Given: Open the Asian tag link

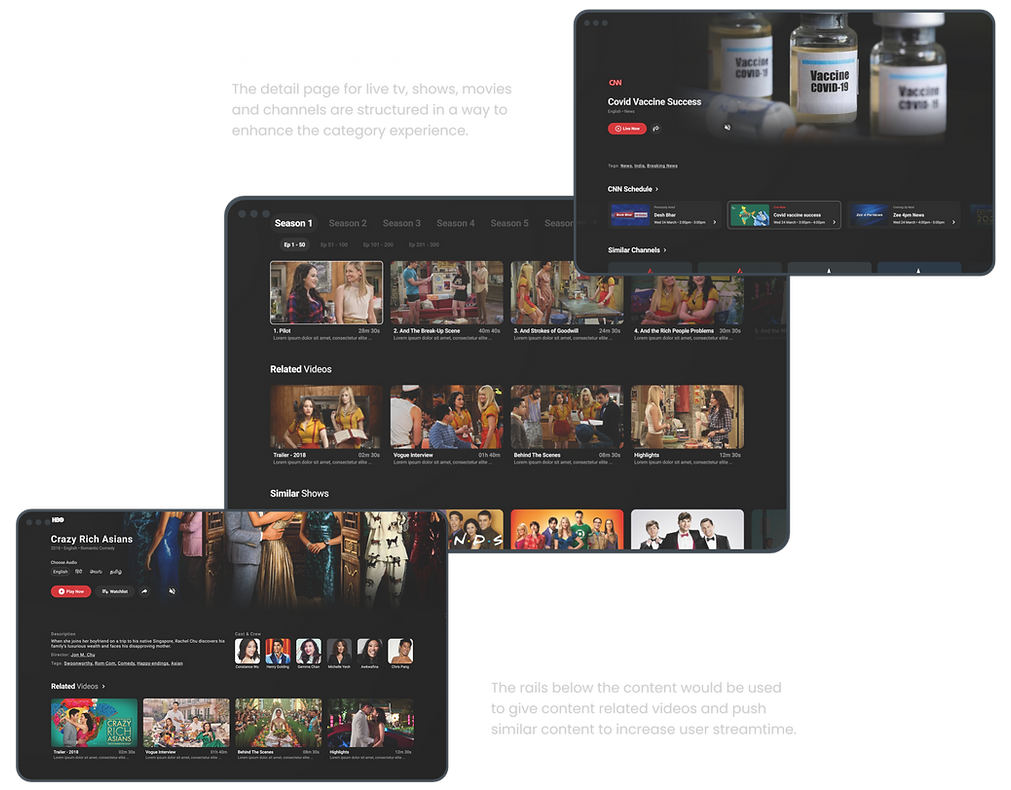Looking at the screenshot, I should point(177,664).
